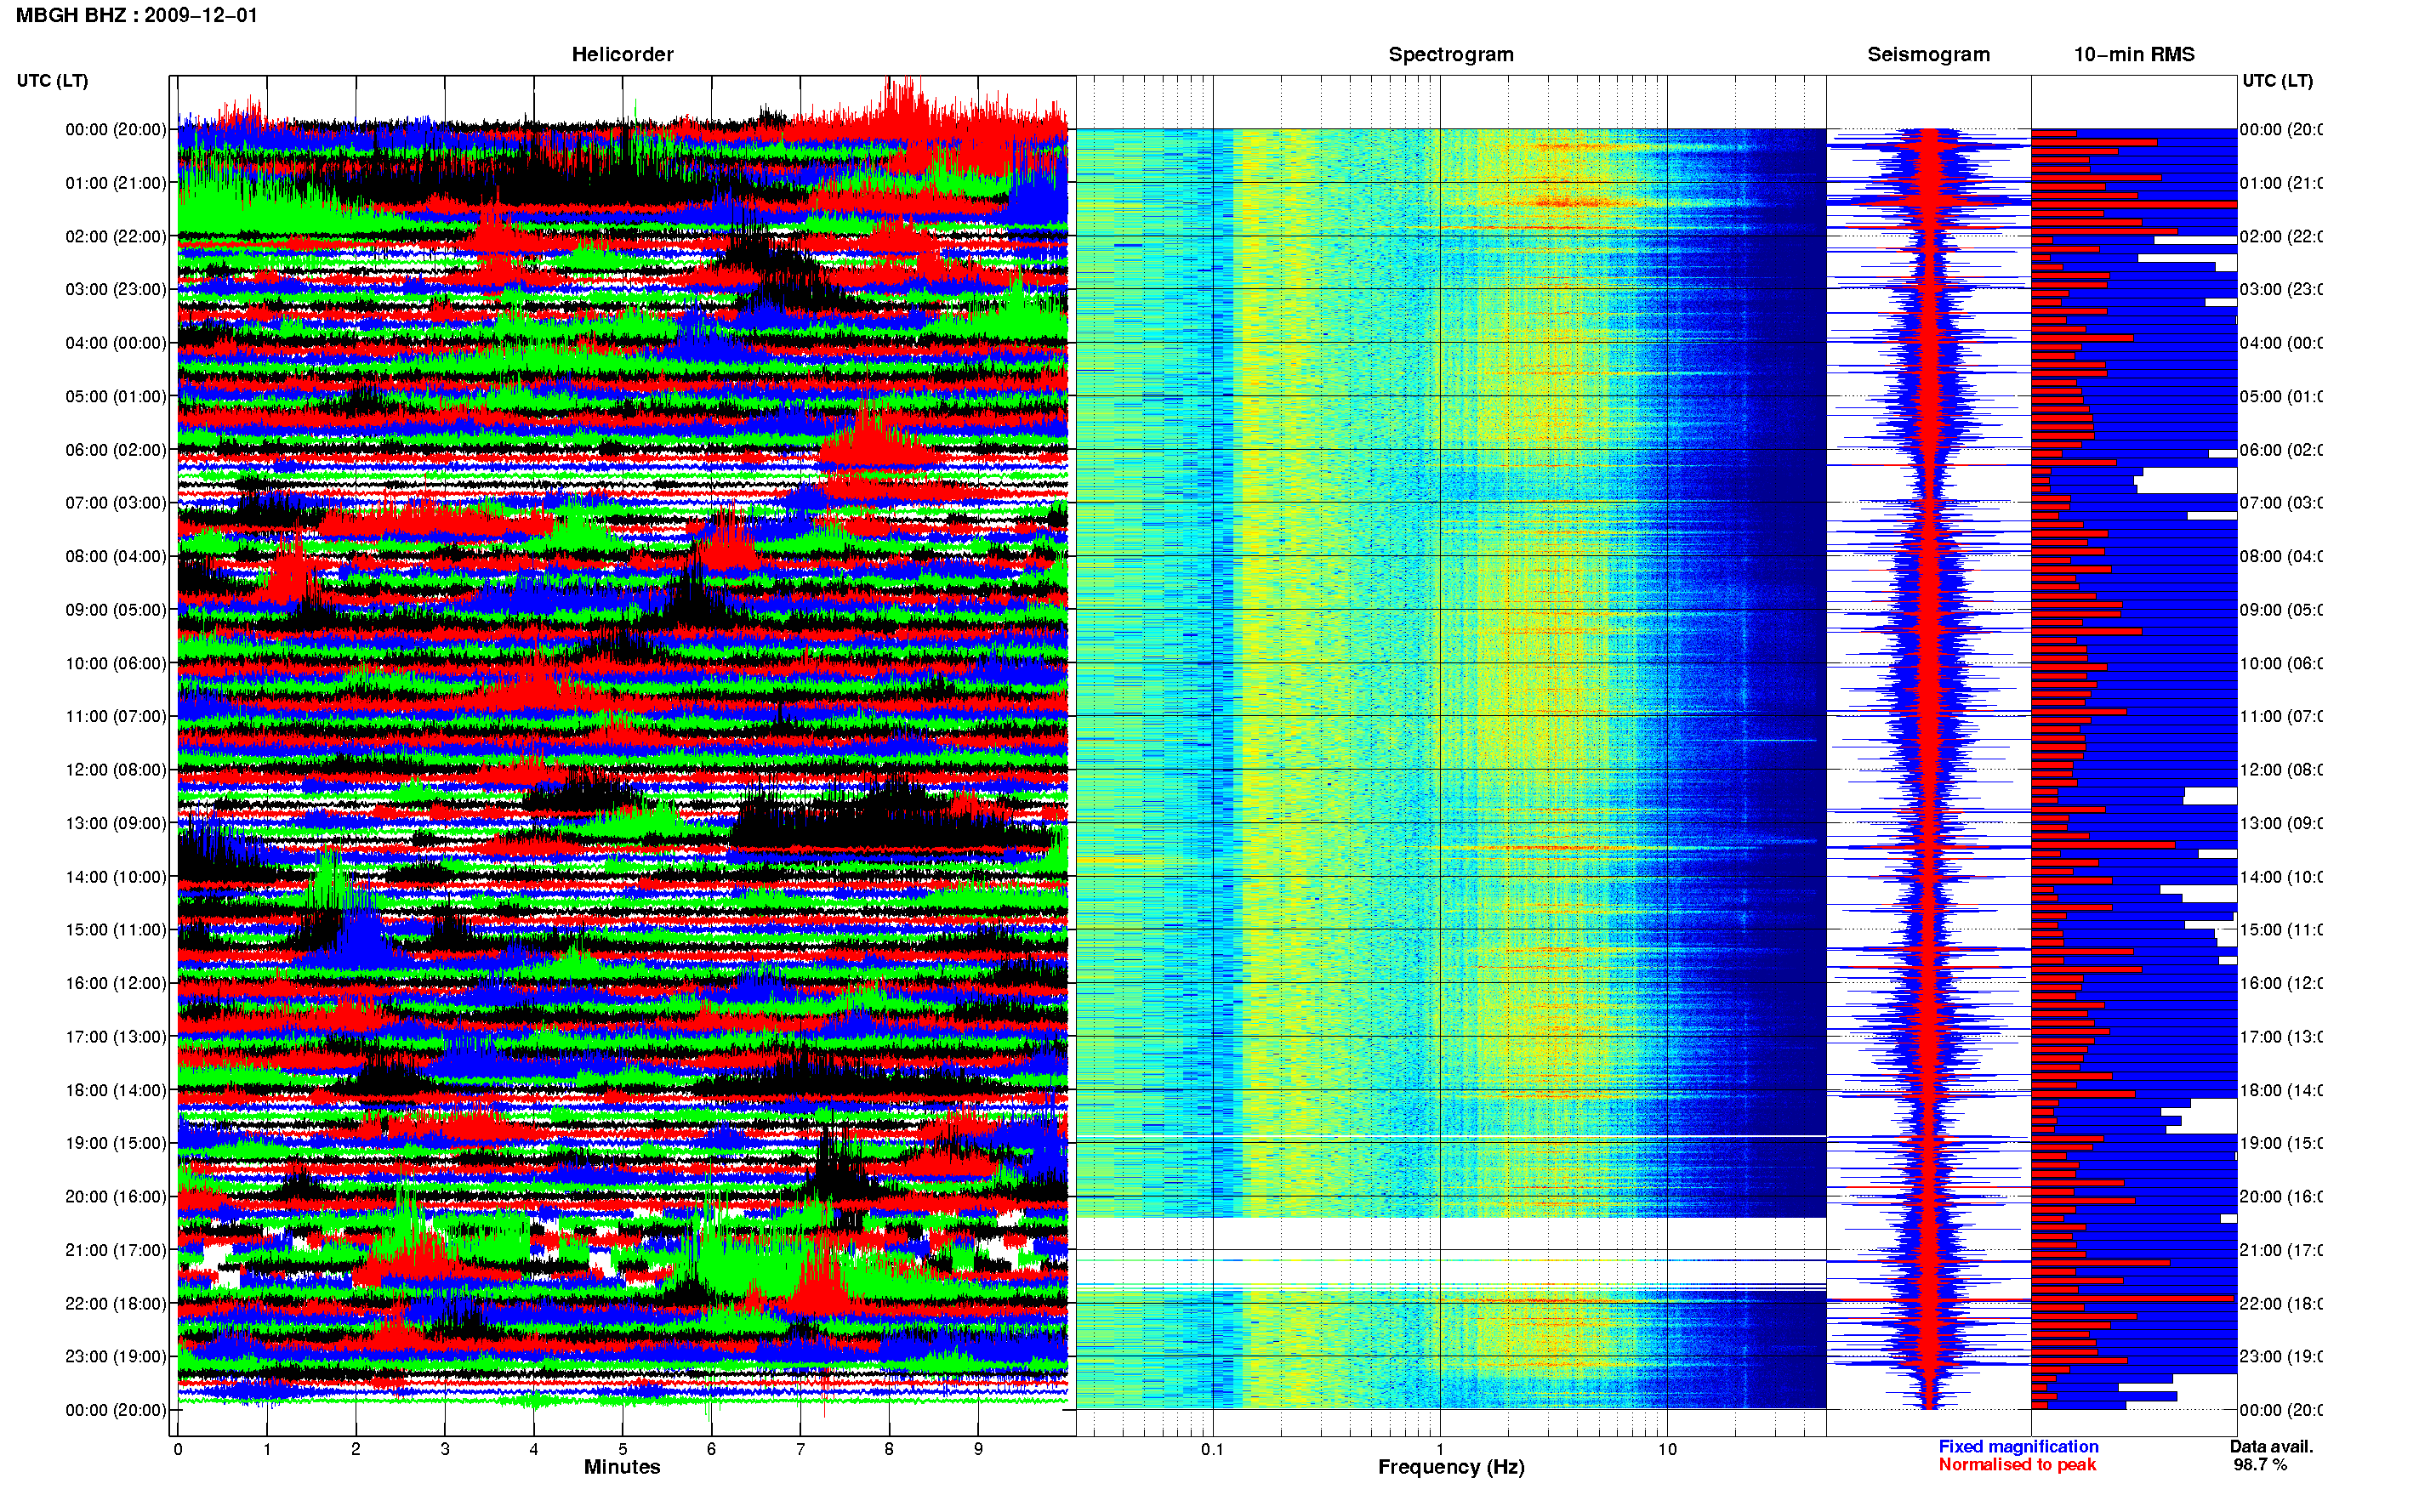
Task: Click the left '07:00 (03:00)' time label
Action: pos(116,502)
